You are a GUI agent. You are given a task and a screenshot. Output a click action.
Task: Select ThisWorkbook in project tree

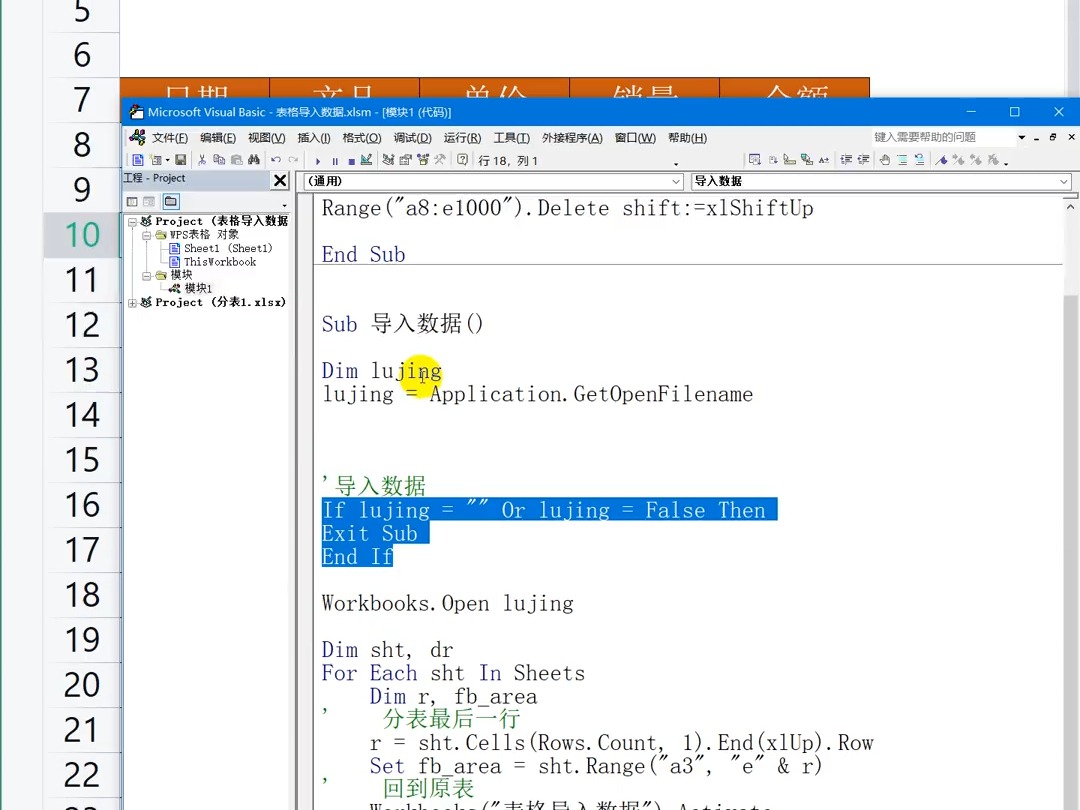pyautogui.click(x=220, y=262)
